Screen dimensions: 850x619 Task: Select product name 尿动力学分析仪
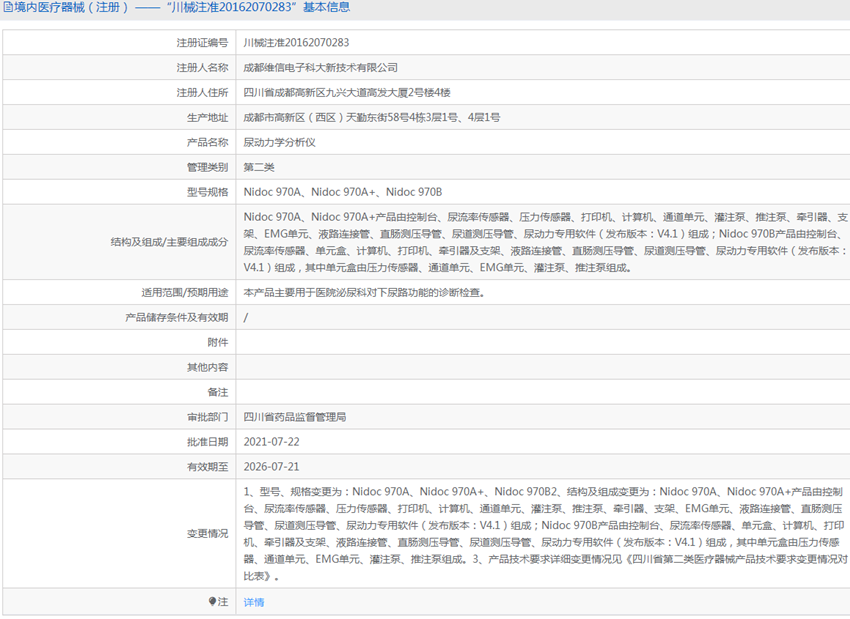pos(279,142)
